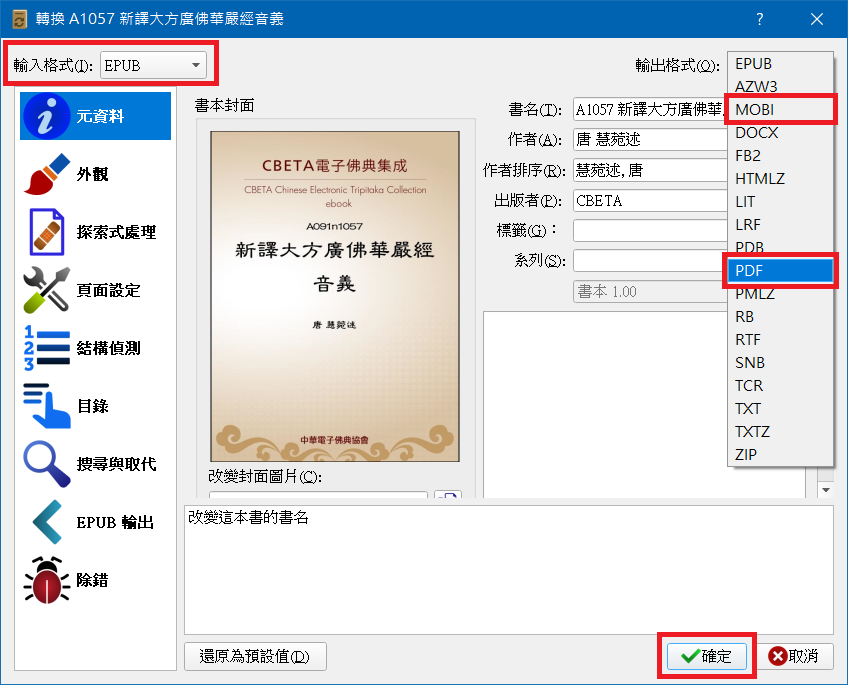Click scrollbar down arrow of comments area
Viewport: 848px width, 685px height.
(x=825, y=490)
